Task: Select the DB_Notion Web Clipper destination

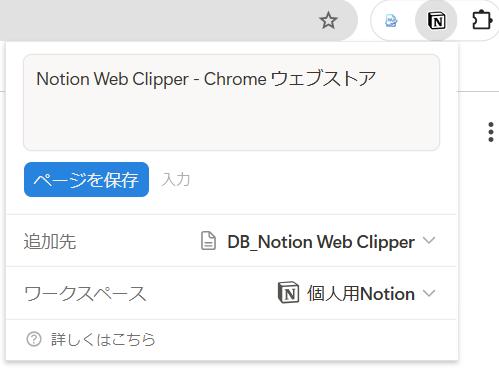Action: (321, 242)
